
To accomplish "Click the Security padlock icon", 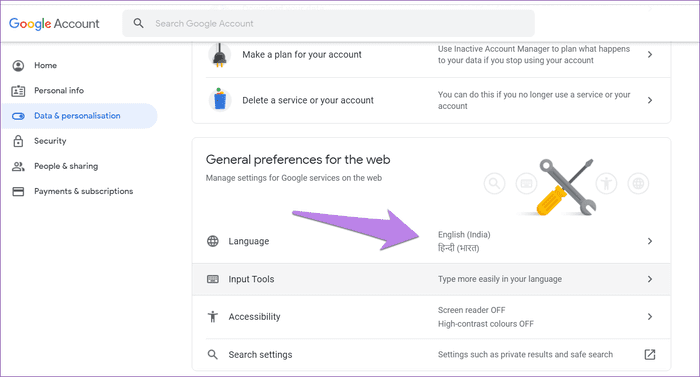I will 18,141.
